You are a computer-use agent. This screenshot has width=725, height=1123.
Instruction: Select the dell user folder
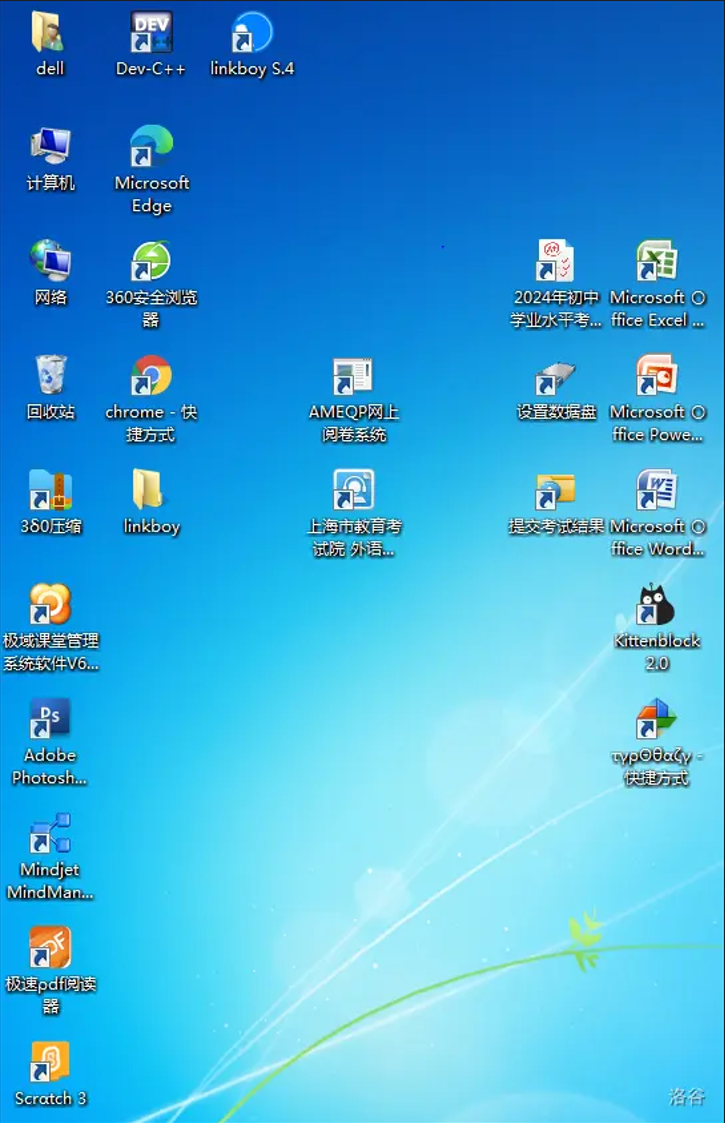click(50, 34)
